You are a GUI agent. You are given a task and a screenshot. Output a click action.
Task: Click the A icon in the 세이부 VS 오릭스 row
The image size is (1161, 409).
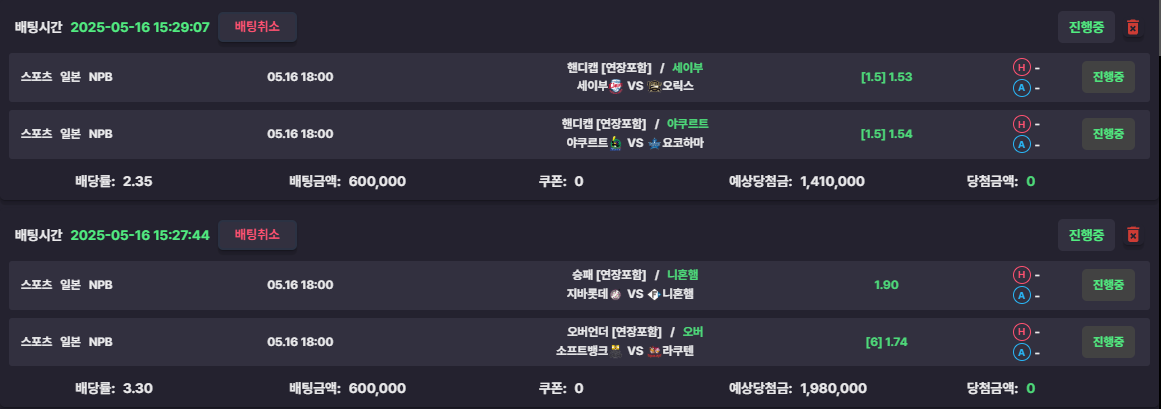pyautogui.click(x=1022, y=88)
